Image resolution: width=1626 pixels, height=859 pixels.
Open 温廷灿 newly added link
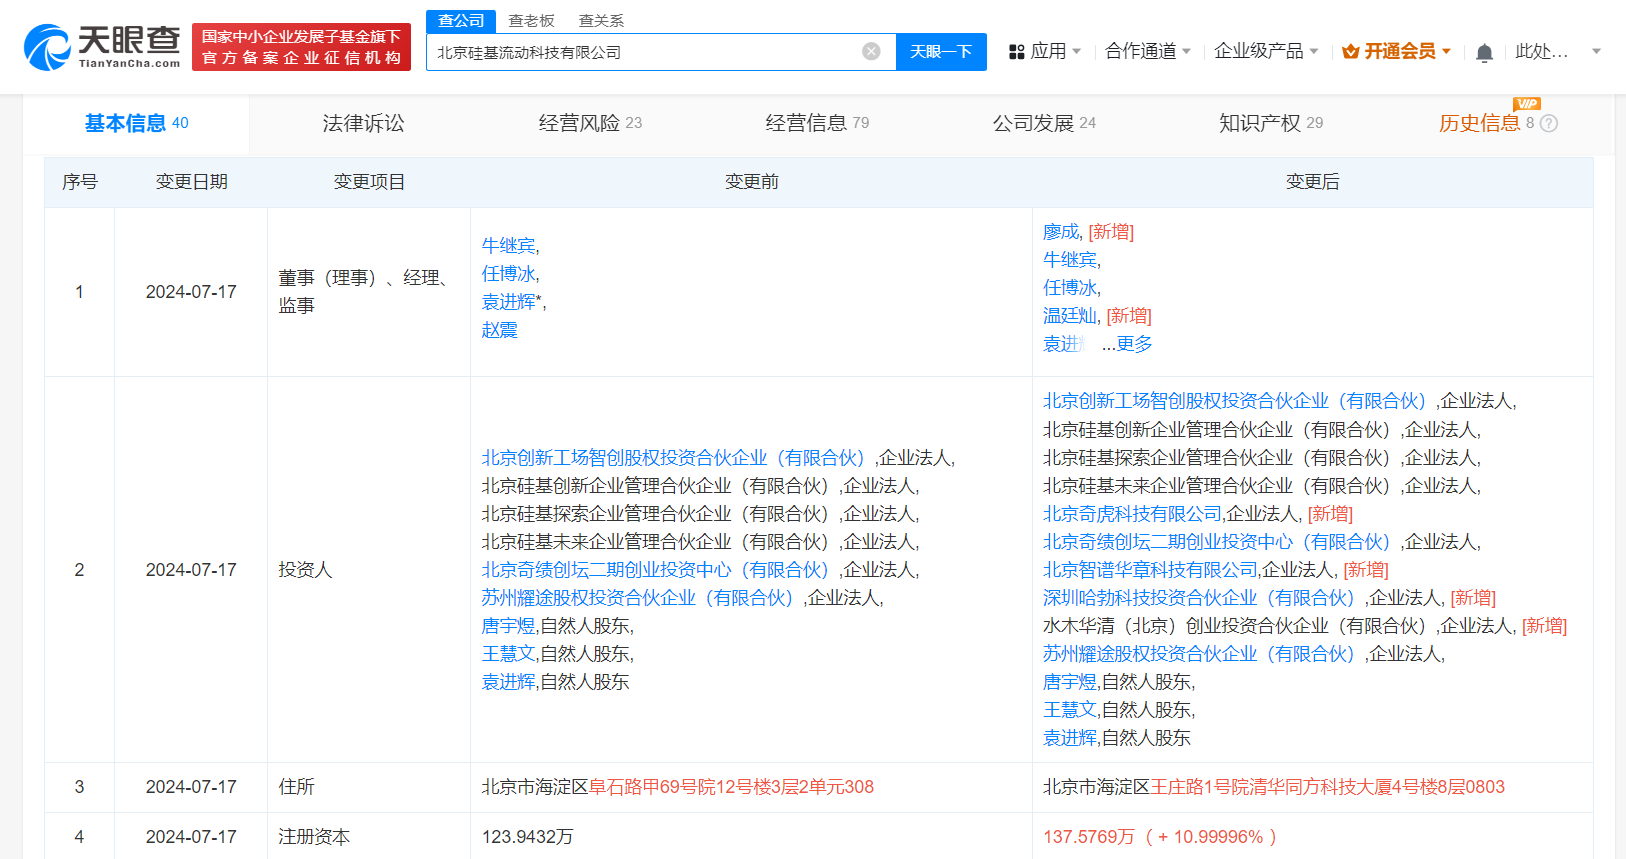(1070, 316)
